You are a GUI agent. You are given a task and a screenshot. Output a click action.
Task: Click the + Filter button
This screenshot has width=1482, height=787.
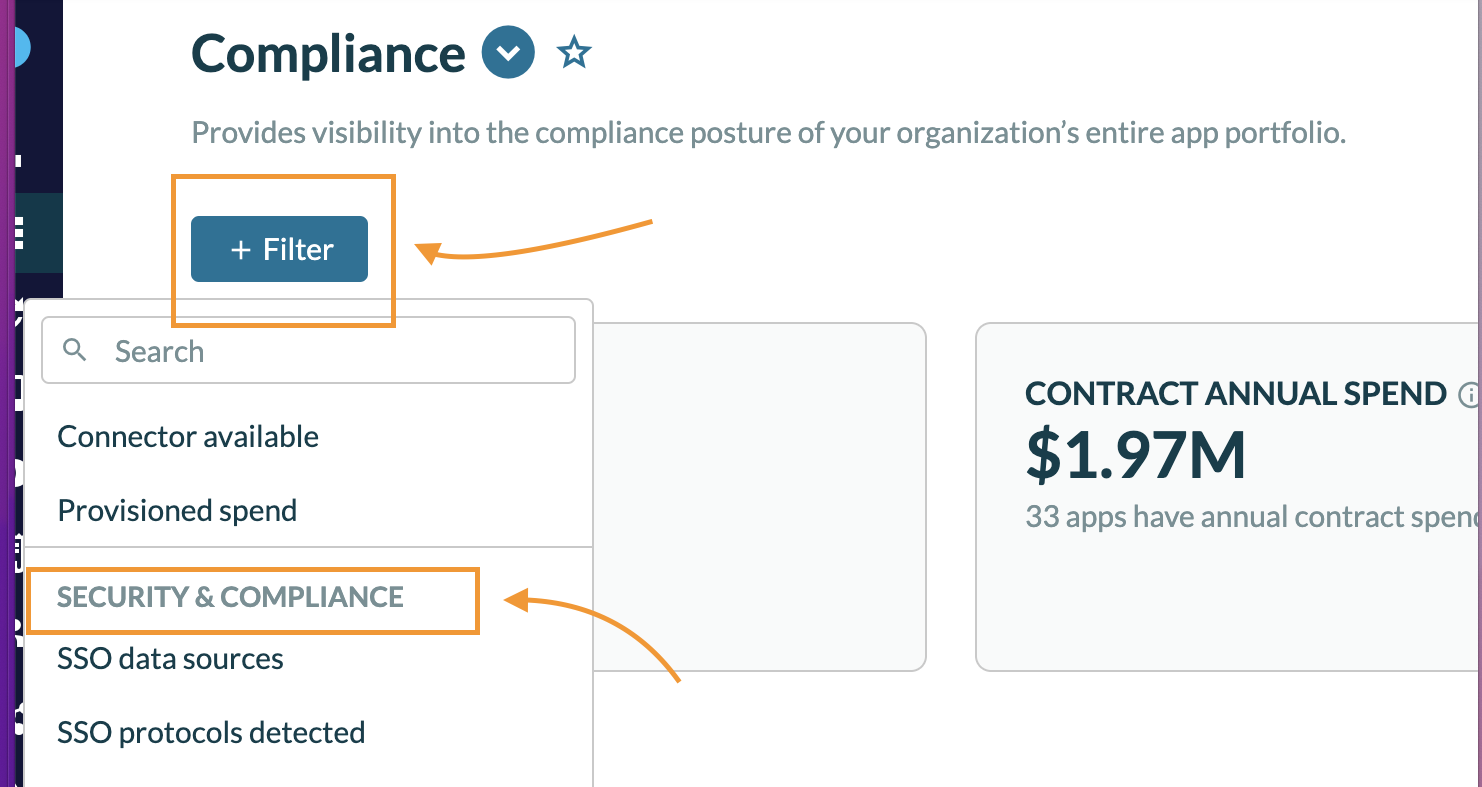[x=279, y=249]
